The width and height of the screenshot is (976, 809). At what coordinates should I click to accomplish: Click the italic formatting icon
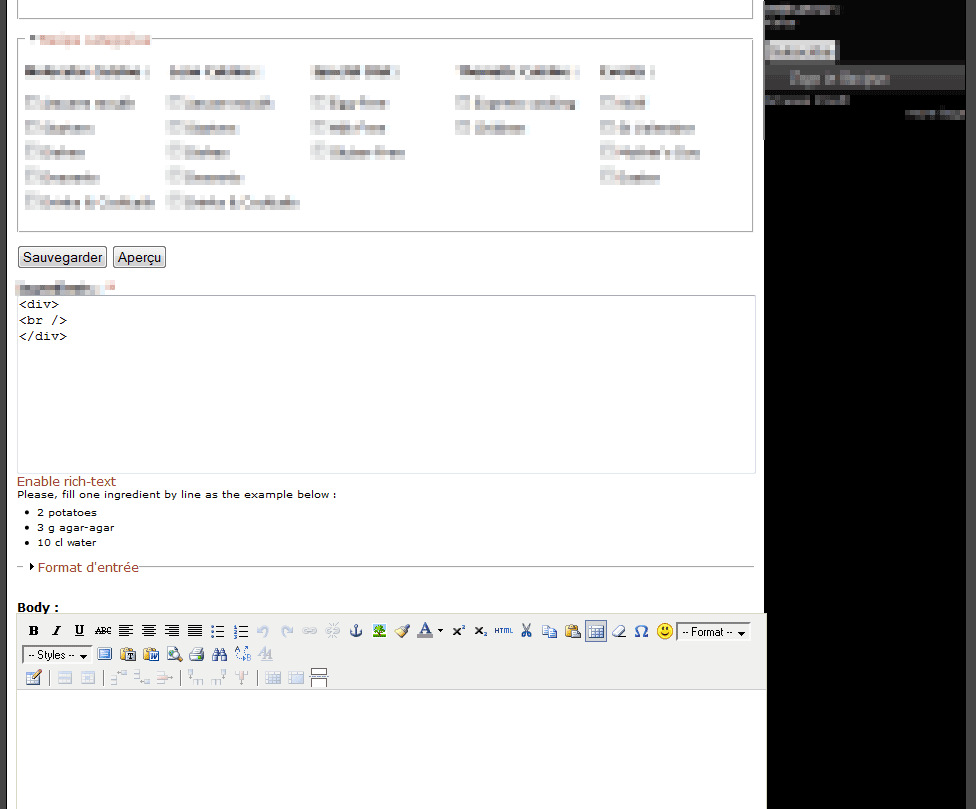56,631
